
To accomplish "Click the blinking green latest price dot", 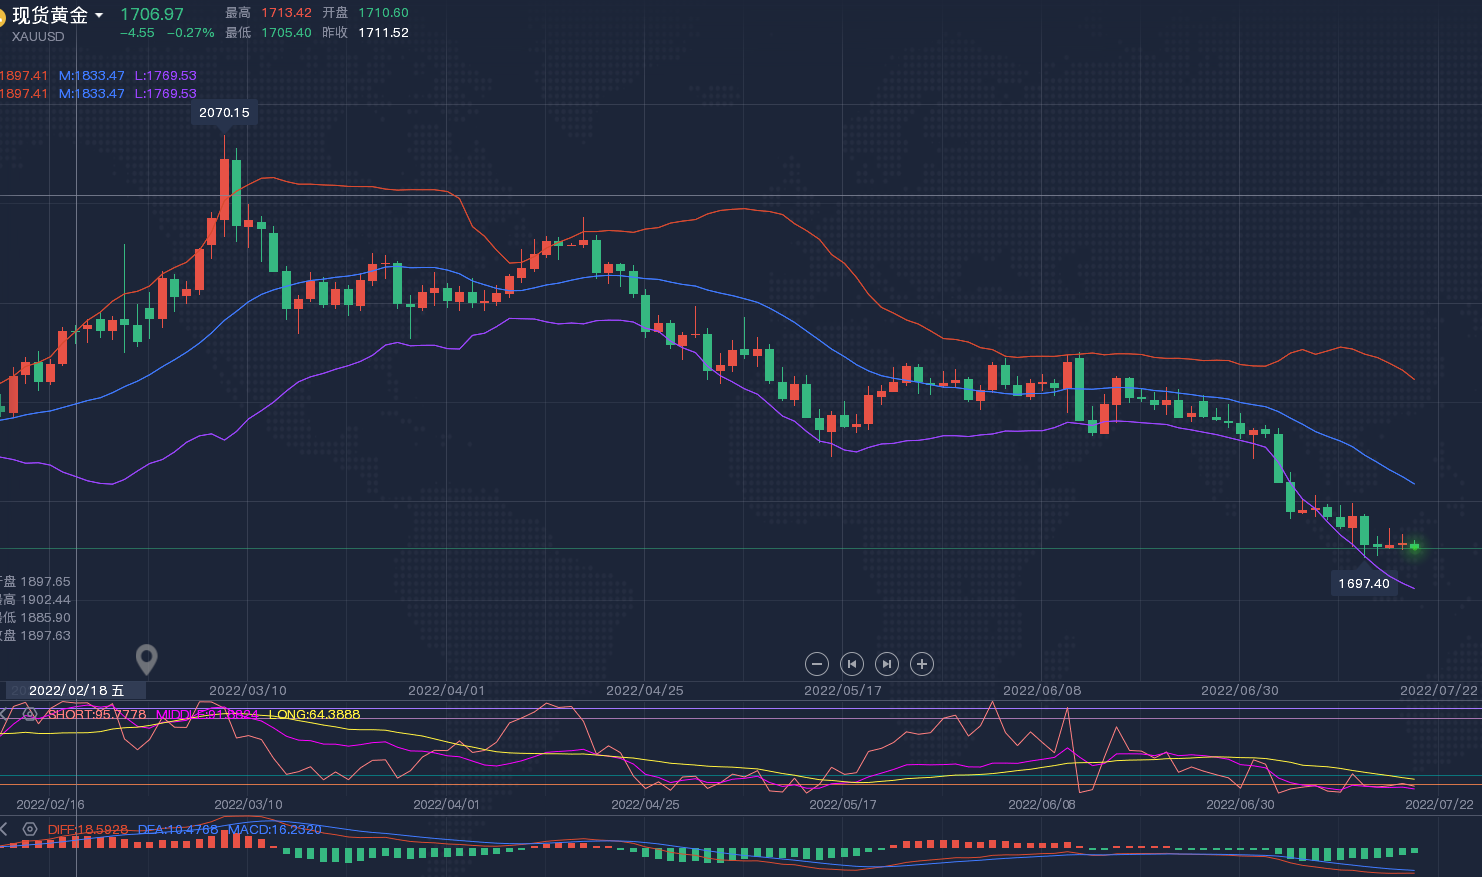I will click(x=1415, y=546).
